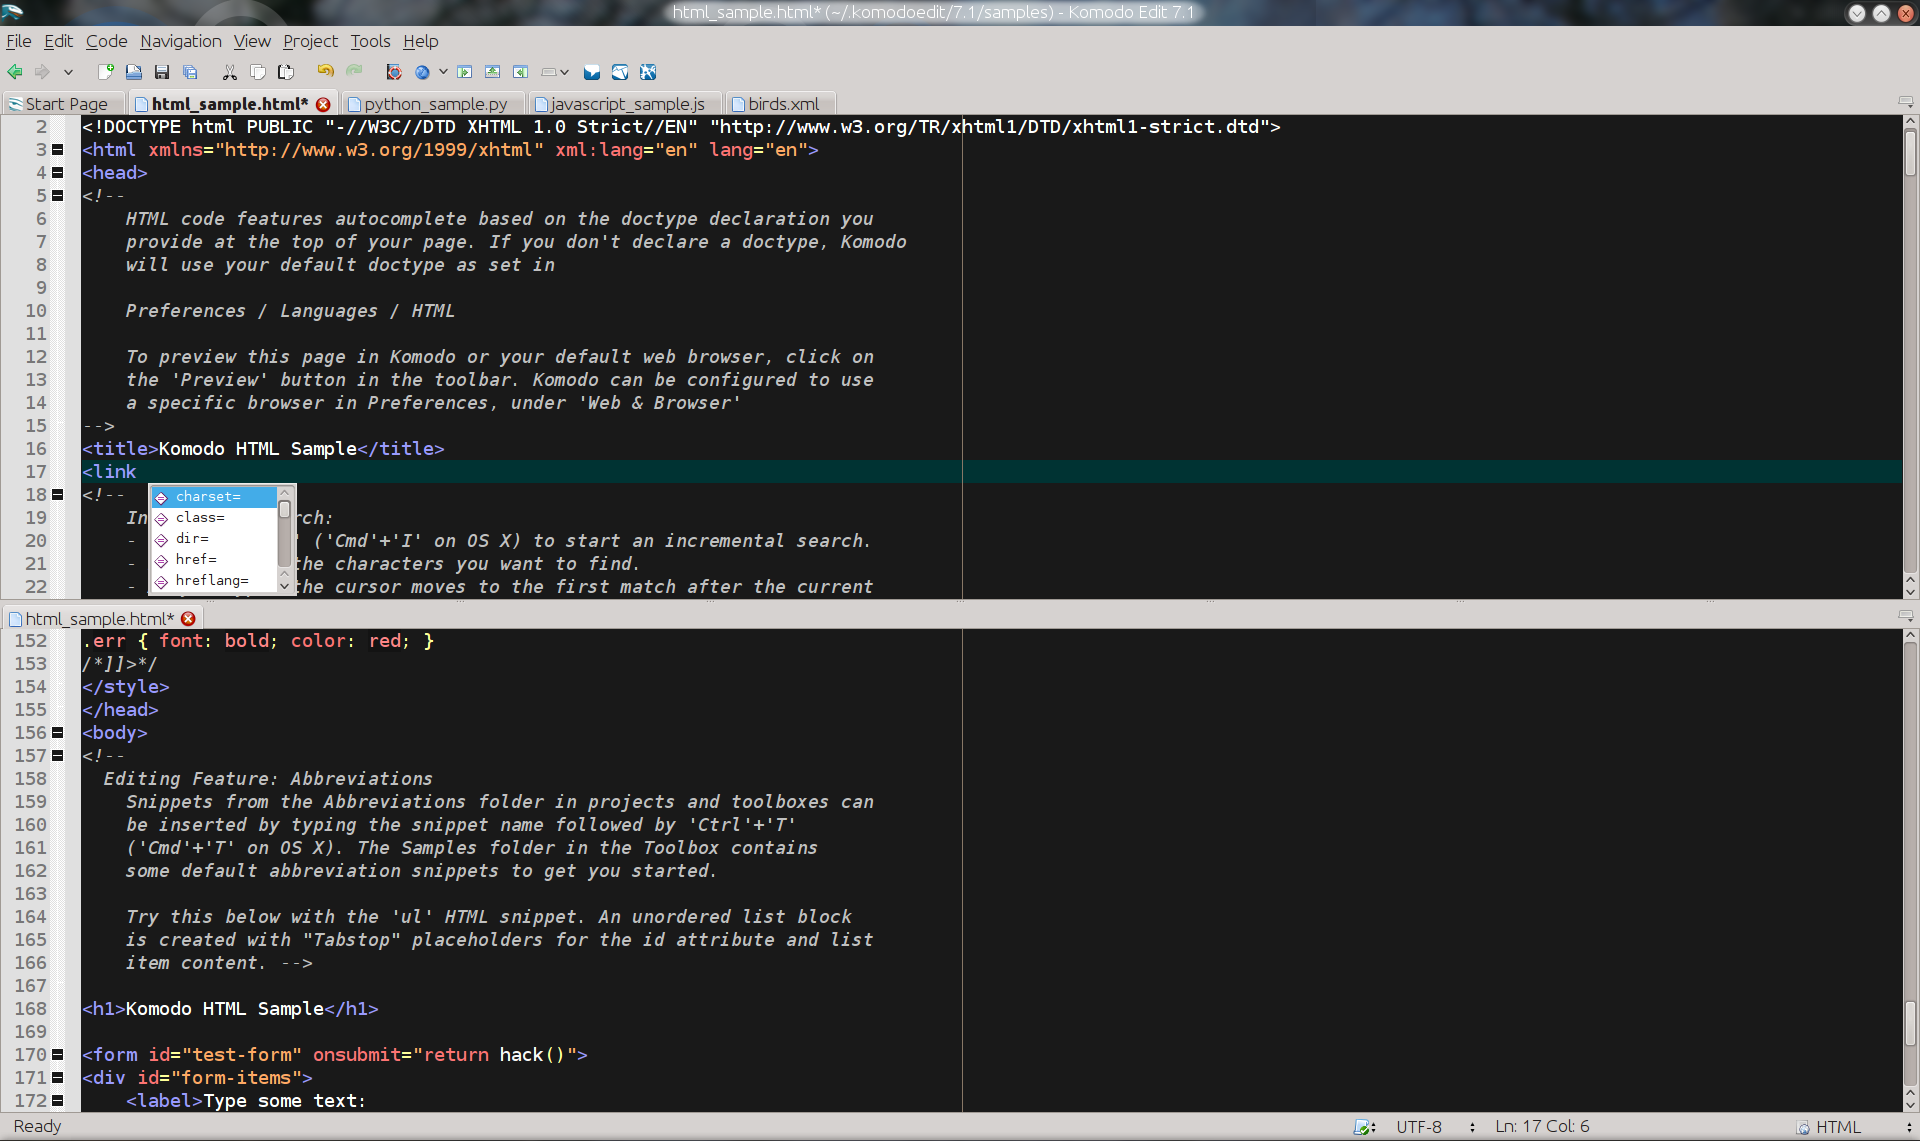
Task: Open the Project menu
Action: pyautogui.click(x=310, y=41)
